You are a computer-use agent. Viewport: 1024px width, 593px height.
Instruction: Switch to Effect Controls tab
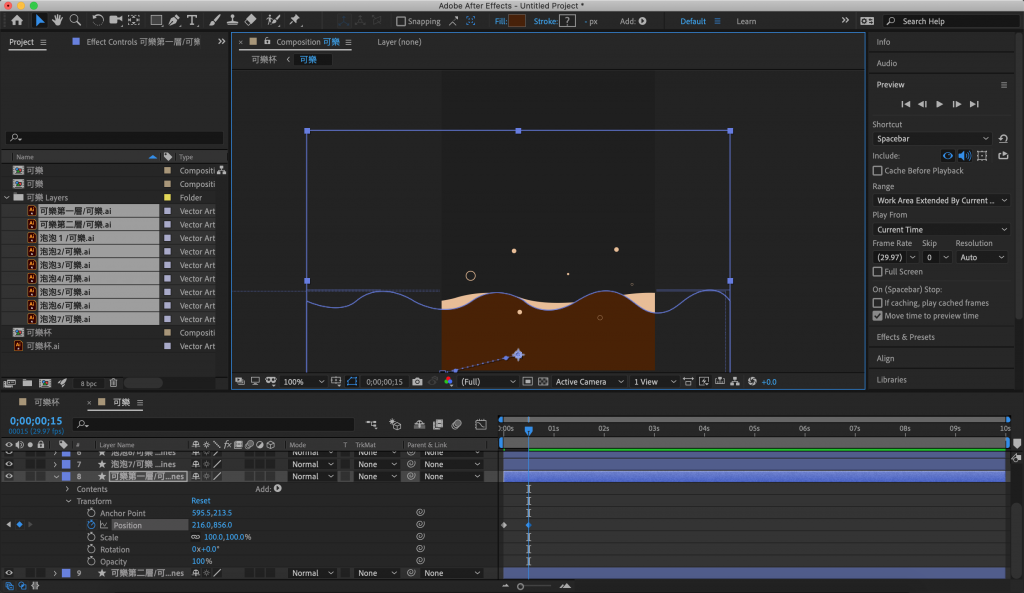click(x=142, y=42)
